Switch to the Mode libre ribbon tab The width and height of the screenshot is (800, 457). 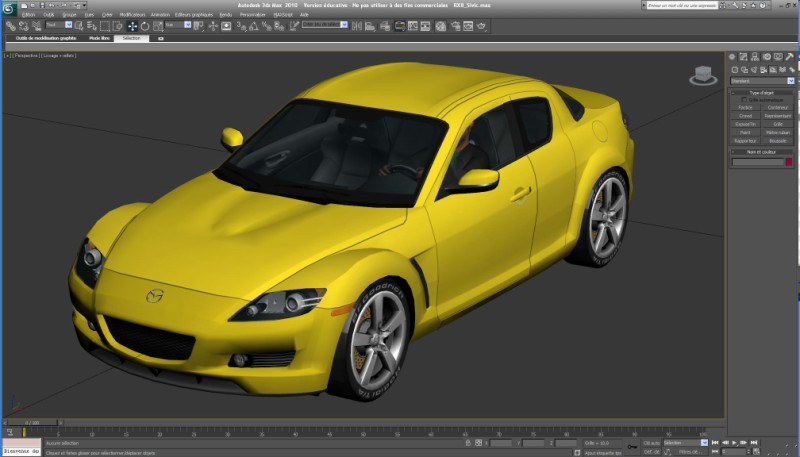coord(99,37)
